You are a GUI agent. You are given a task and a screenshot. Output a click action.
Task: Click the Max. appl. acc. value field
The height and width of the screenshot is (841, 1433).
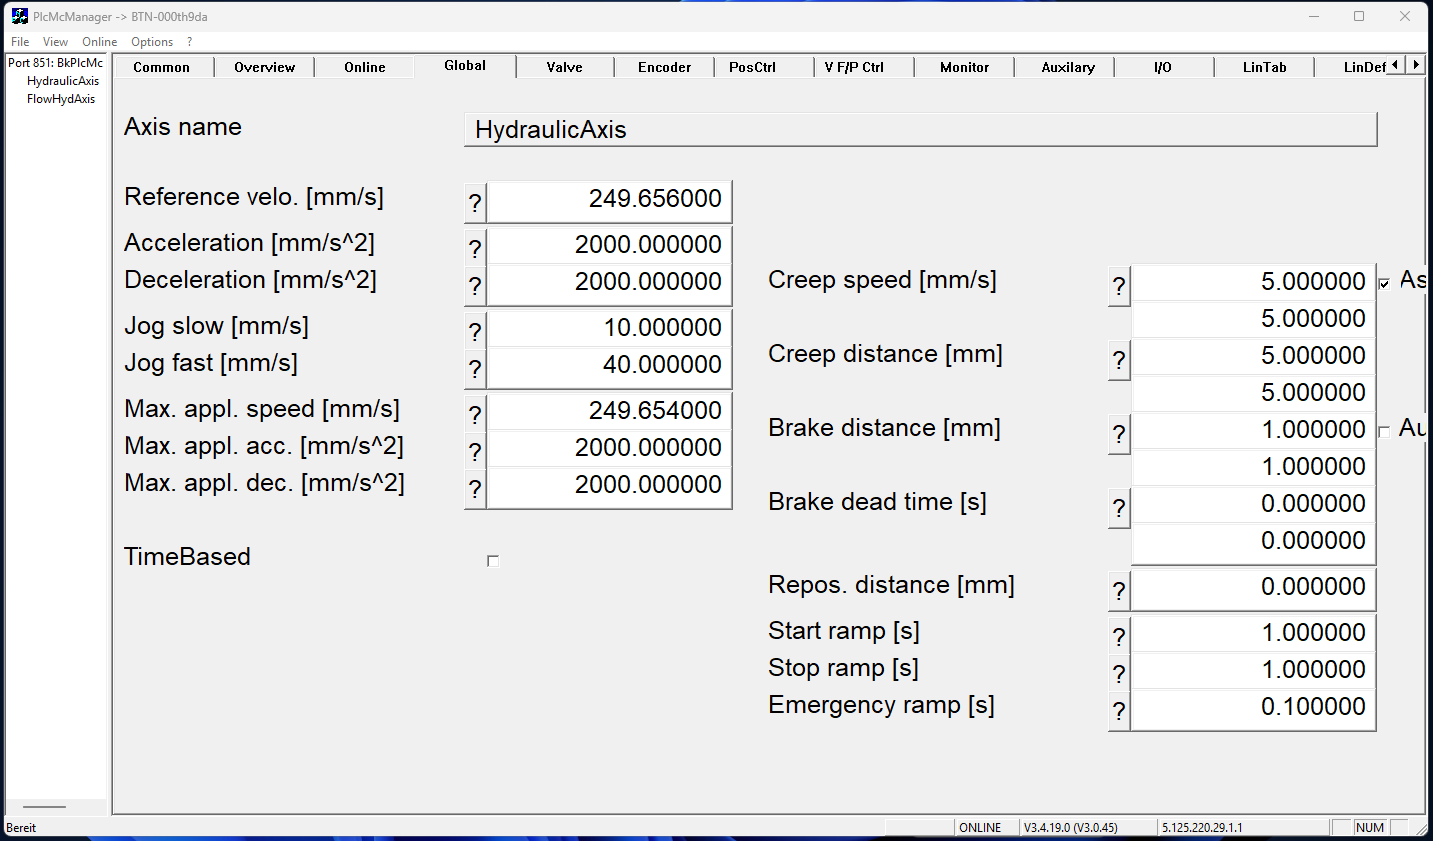609,448
